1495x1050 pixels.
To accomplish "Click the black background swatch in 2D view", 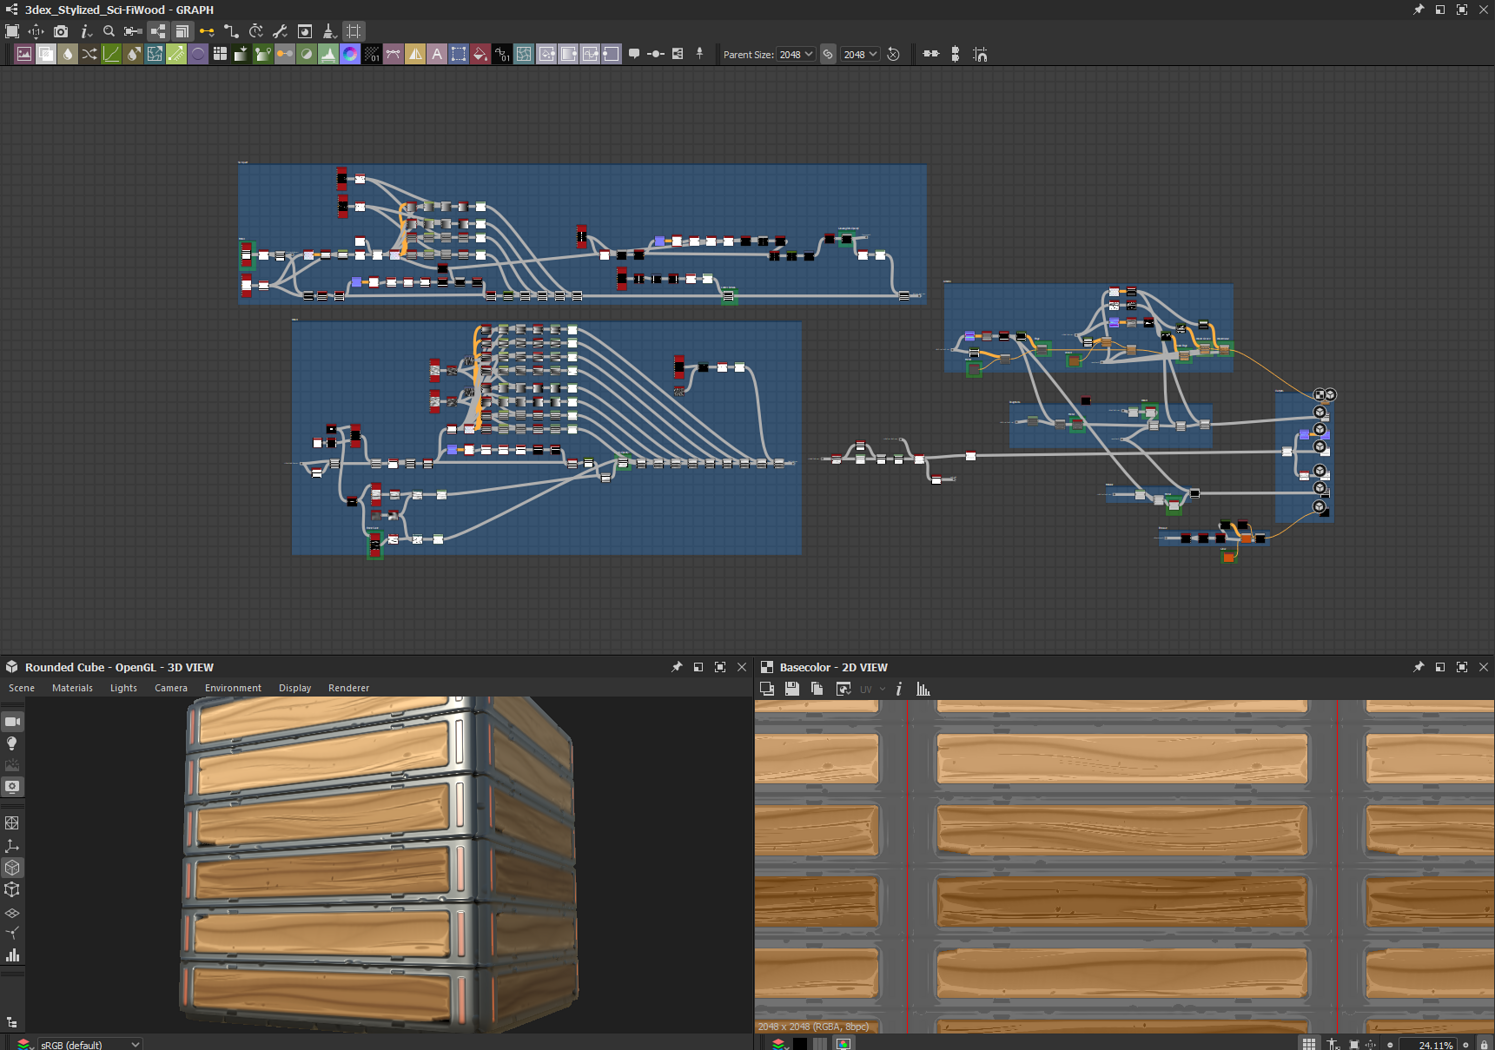I will tap(800, 1044).
